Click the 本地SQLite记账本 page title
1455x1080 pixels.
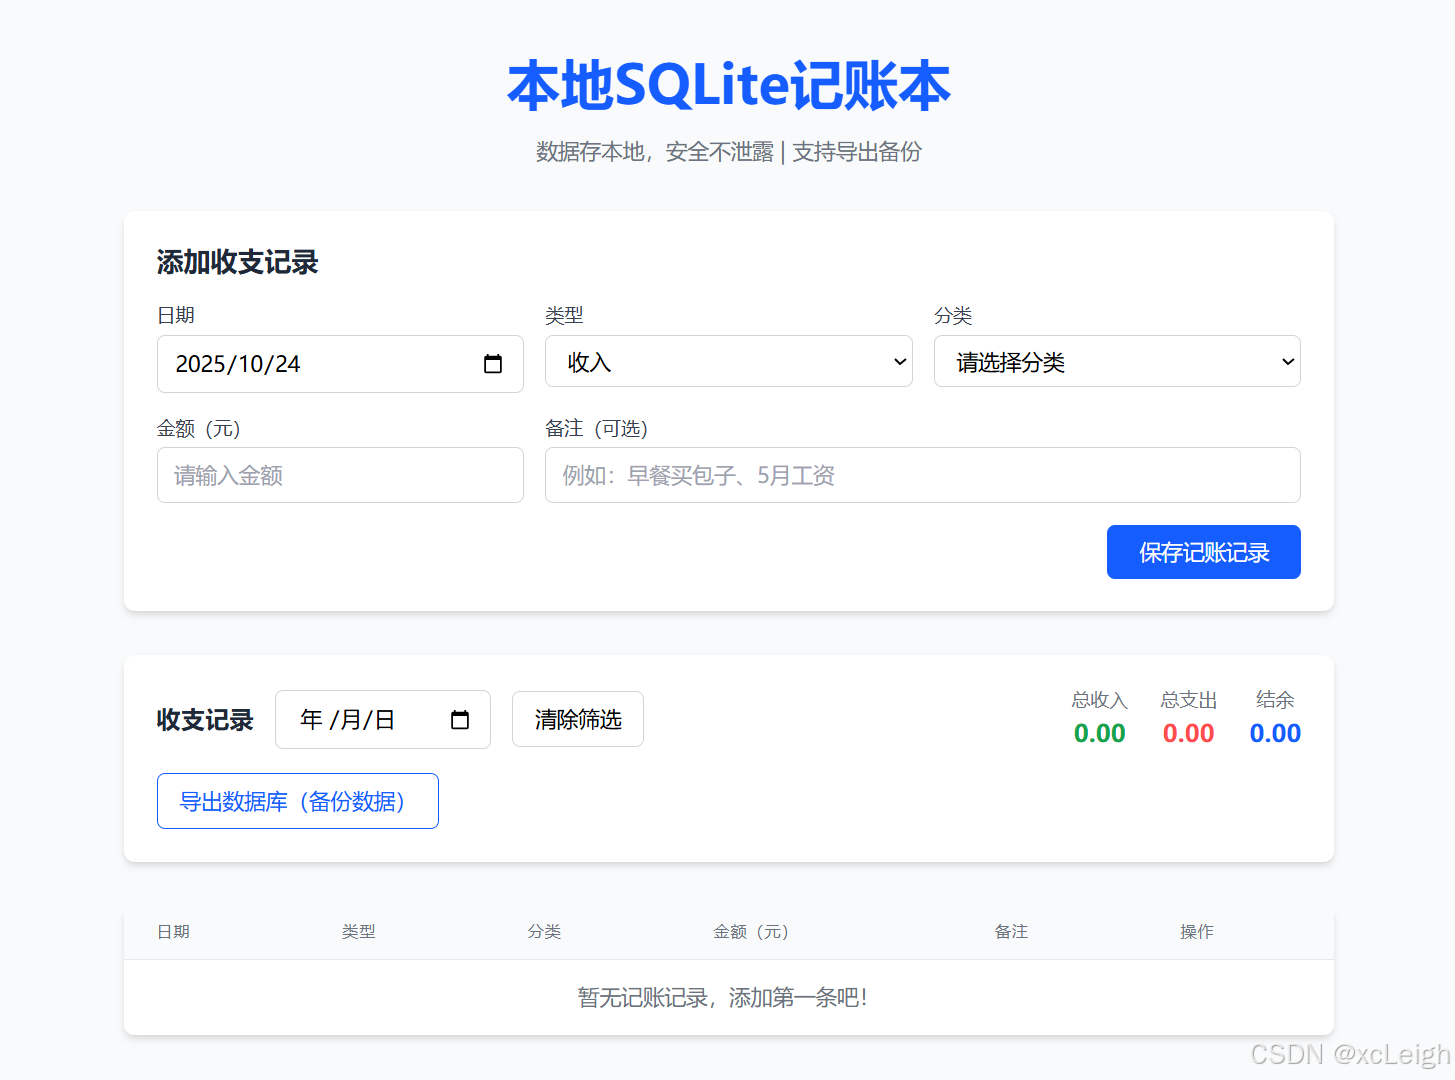(x=728, y=86)
